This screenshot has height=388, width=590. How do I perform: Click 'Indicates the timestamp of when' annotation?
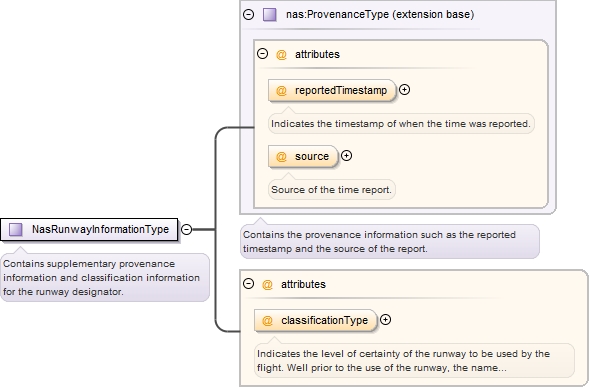point(401,123)
